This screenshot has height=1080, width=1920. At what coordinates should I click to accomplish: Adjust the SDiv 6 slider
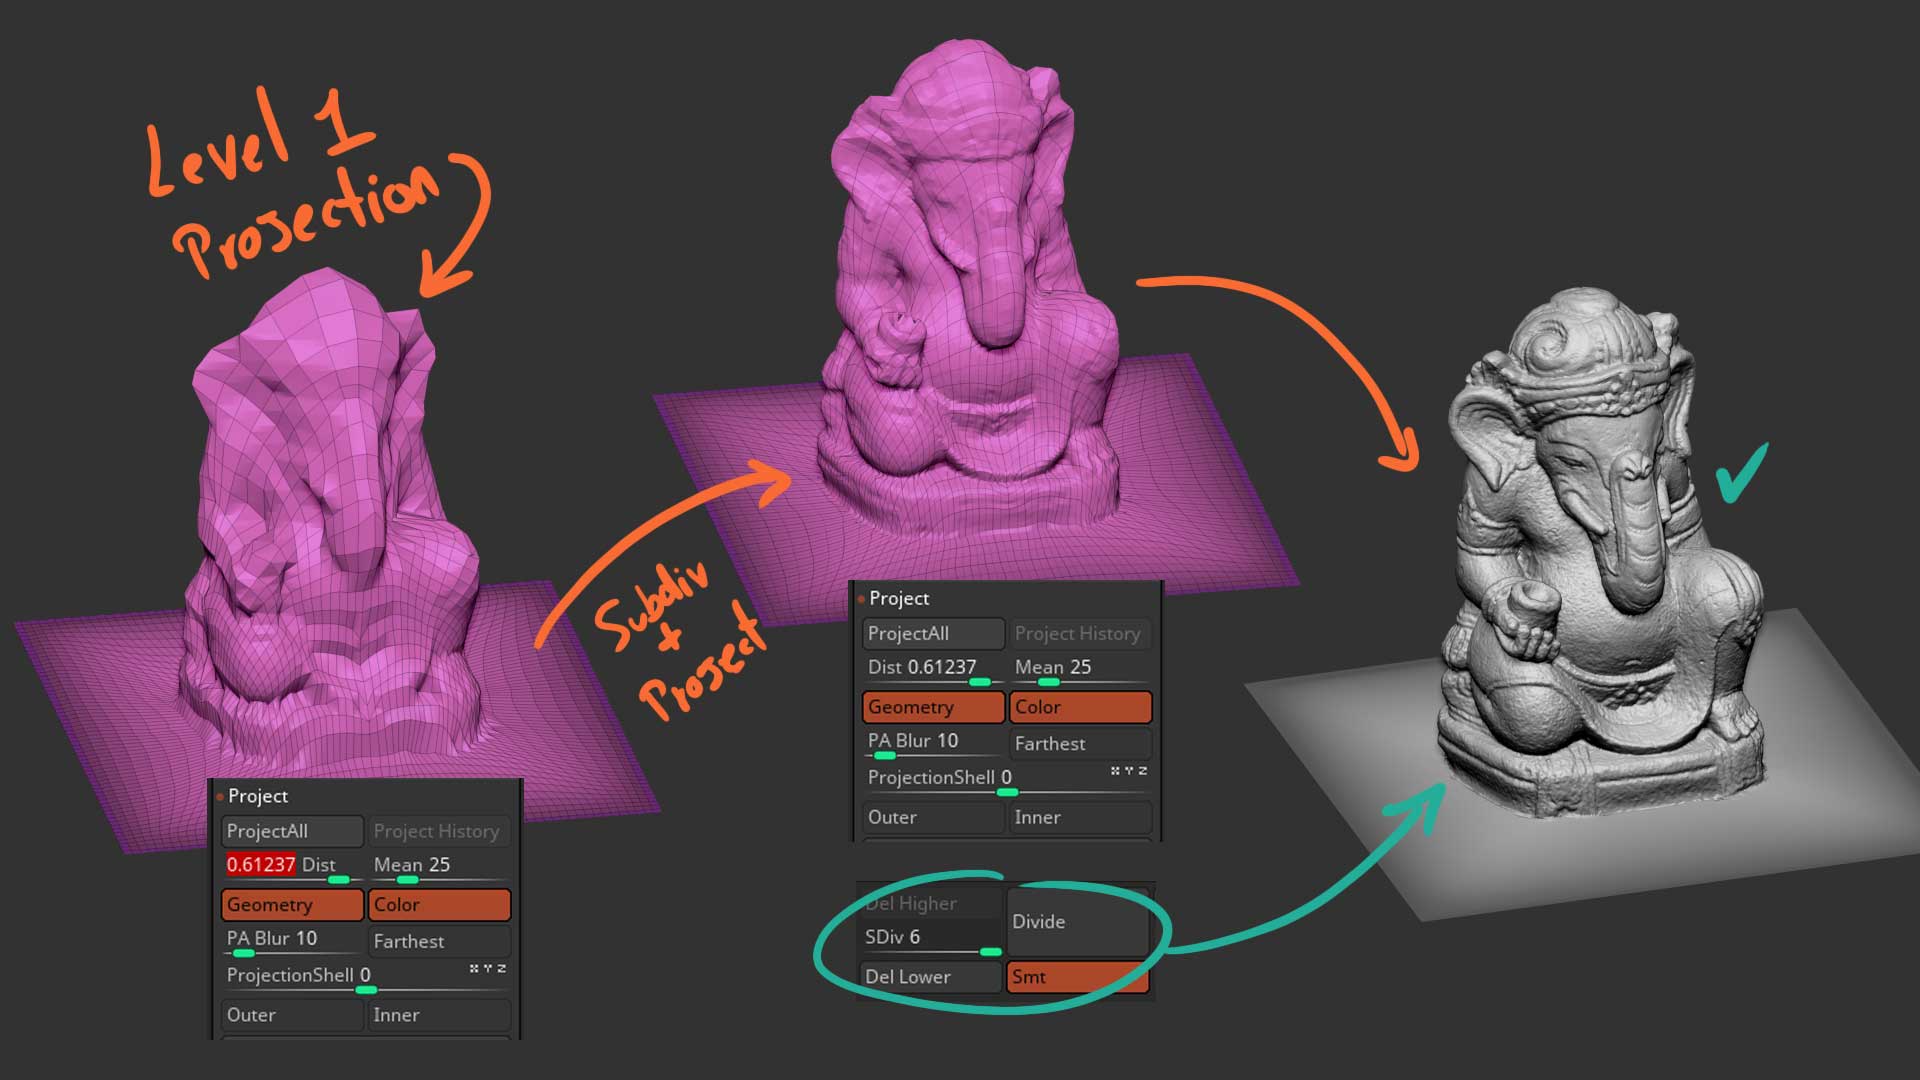point(931,939)
